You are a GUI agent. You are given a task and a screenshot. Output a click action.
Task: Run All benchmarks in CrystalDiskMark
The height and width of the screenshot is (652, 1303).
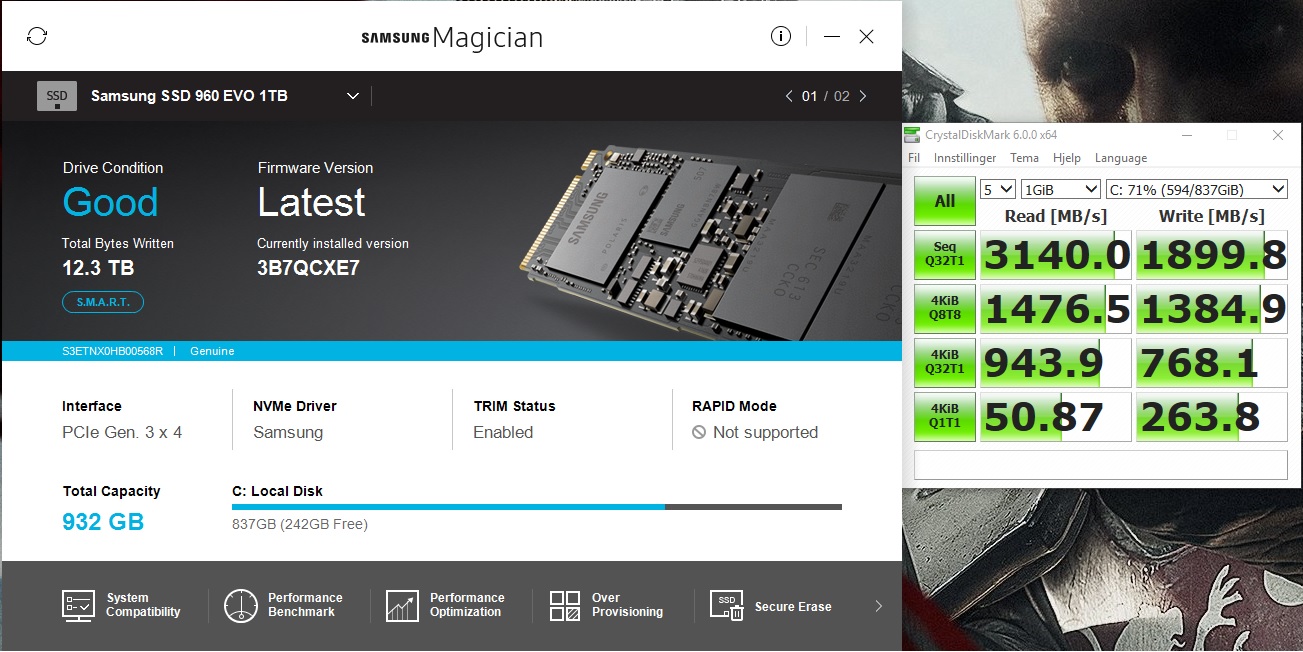click(944, 202)
